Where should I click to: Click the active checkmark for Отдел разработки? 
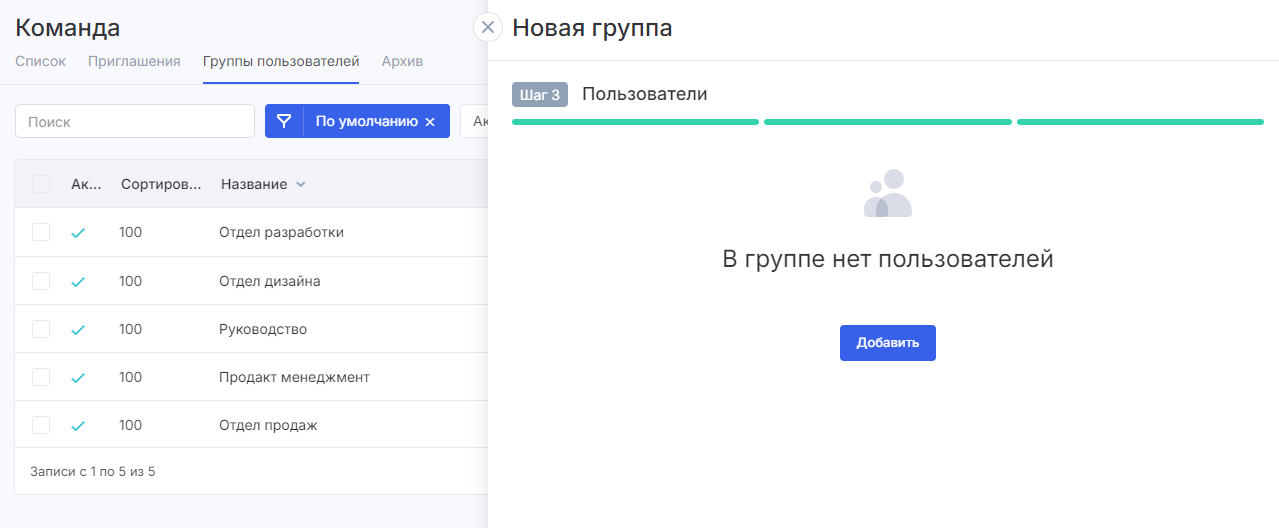pyautogui.click(x=78, y=233)
